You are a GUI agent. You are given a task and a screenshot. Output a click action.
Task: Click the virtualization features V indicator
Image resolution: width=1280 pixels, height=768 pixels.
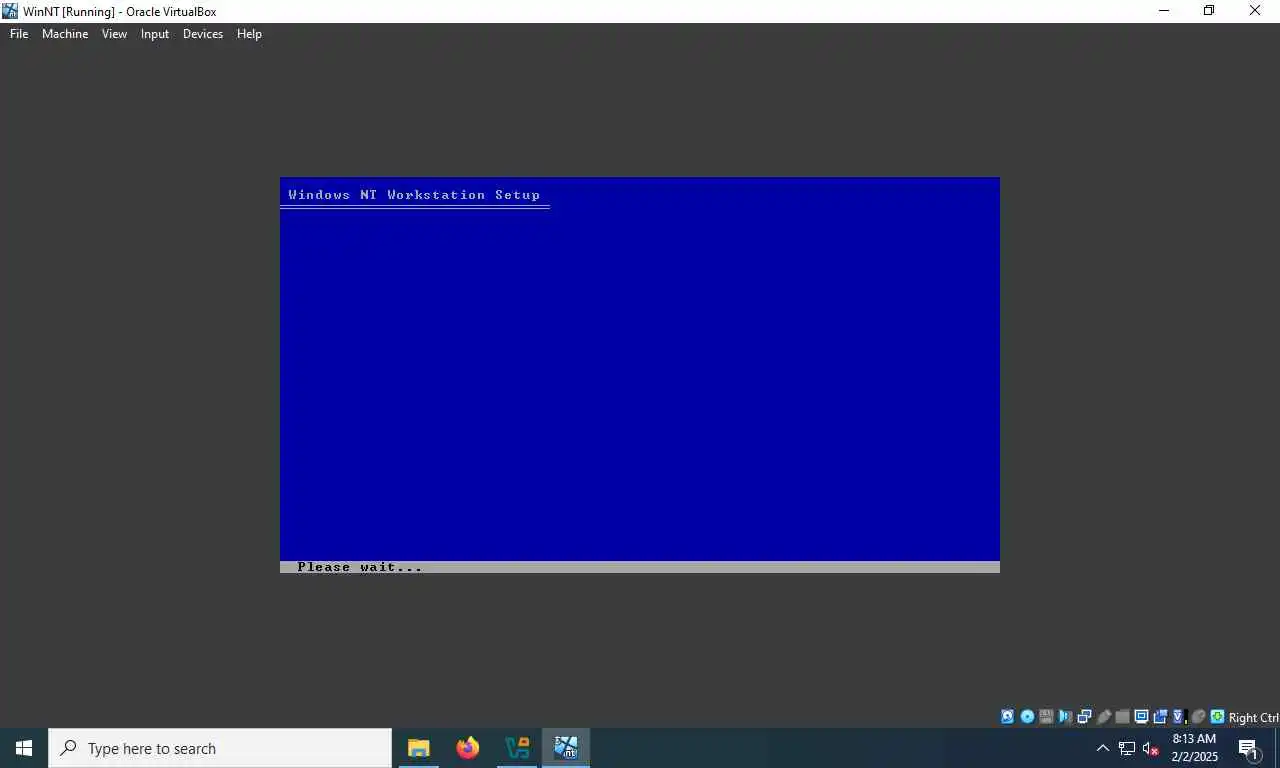1179,717
